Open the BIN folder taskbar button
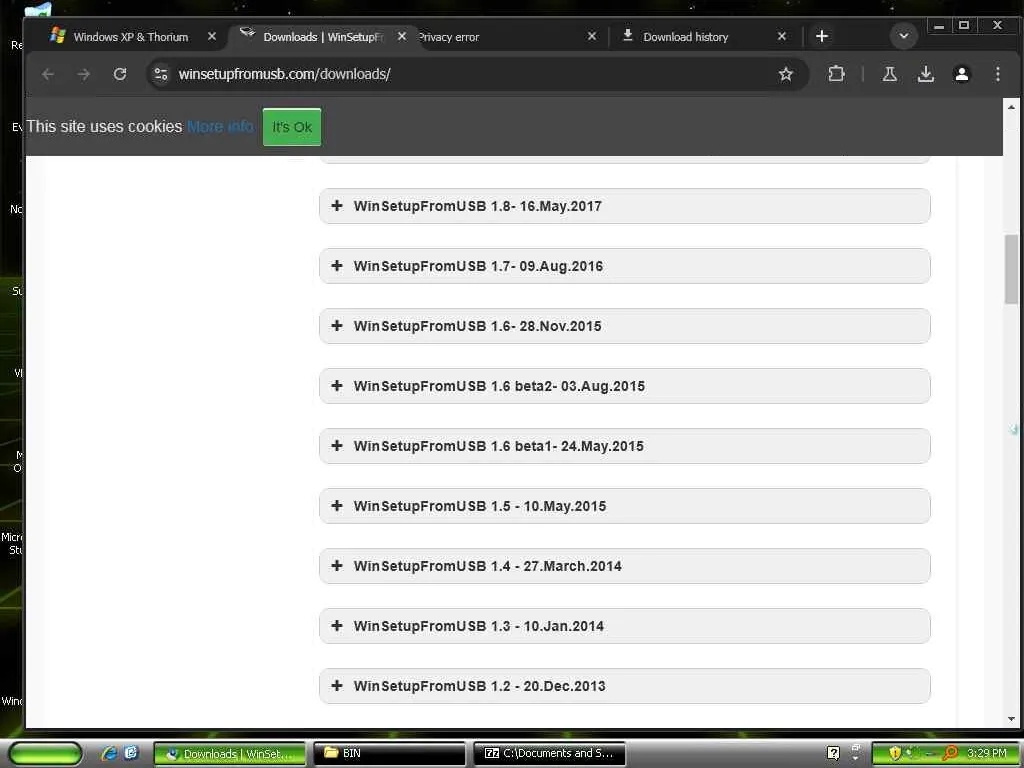Screen dimensions: 1024x768 point(390,754)
